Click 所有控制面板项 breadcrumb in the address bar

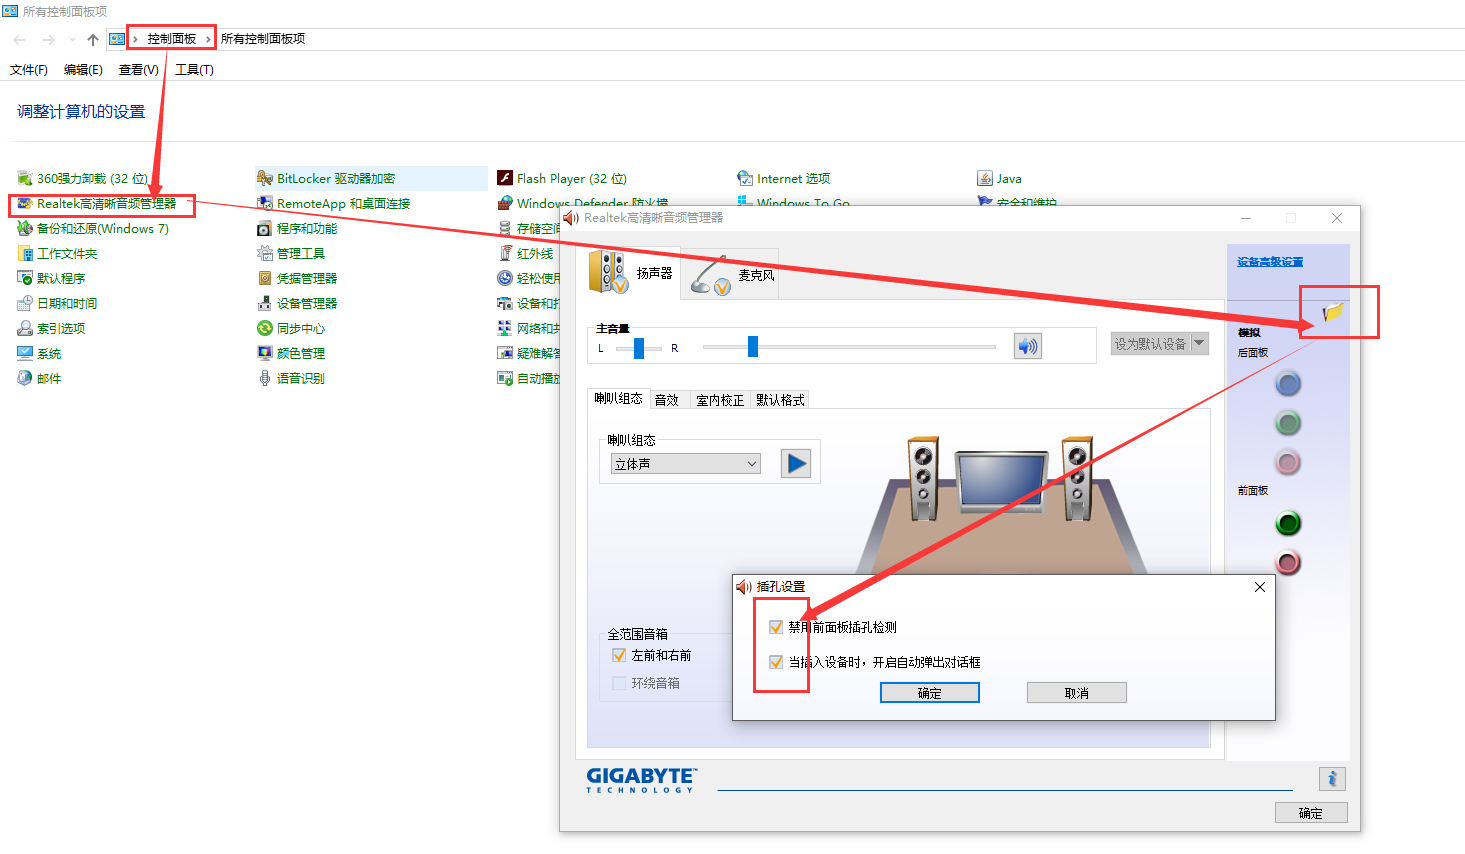[x=263, y=39]
